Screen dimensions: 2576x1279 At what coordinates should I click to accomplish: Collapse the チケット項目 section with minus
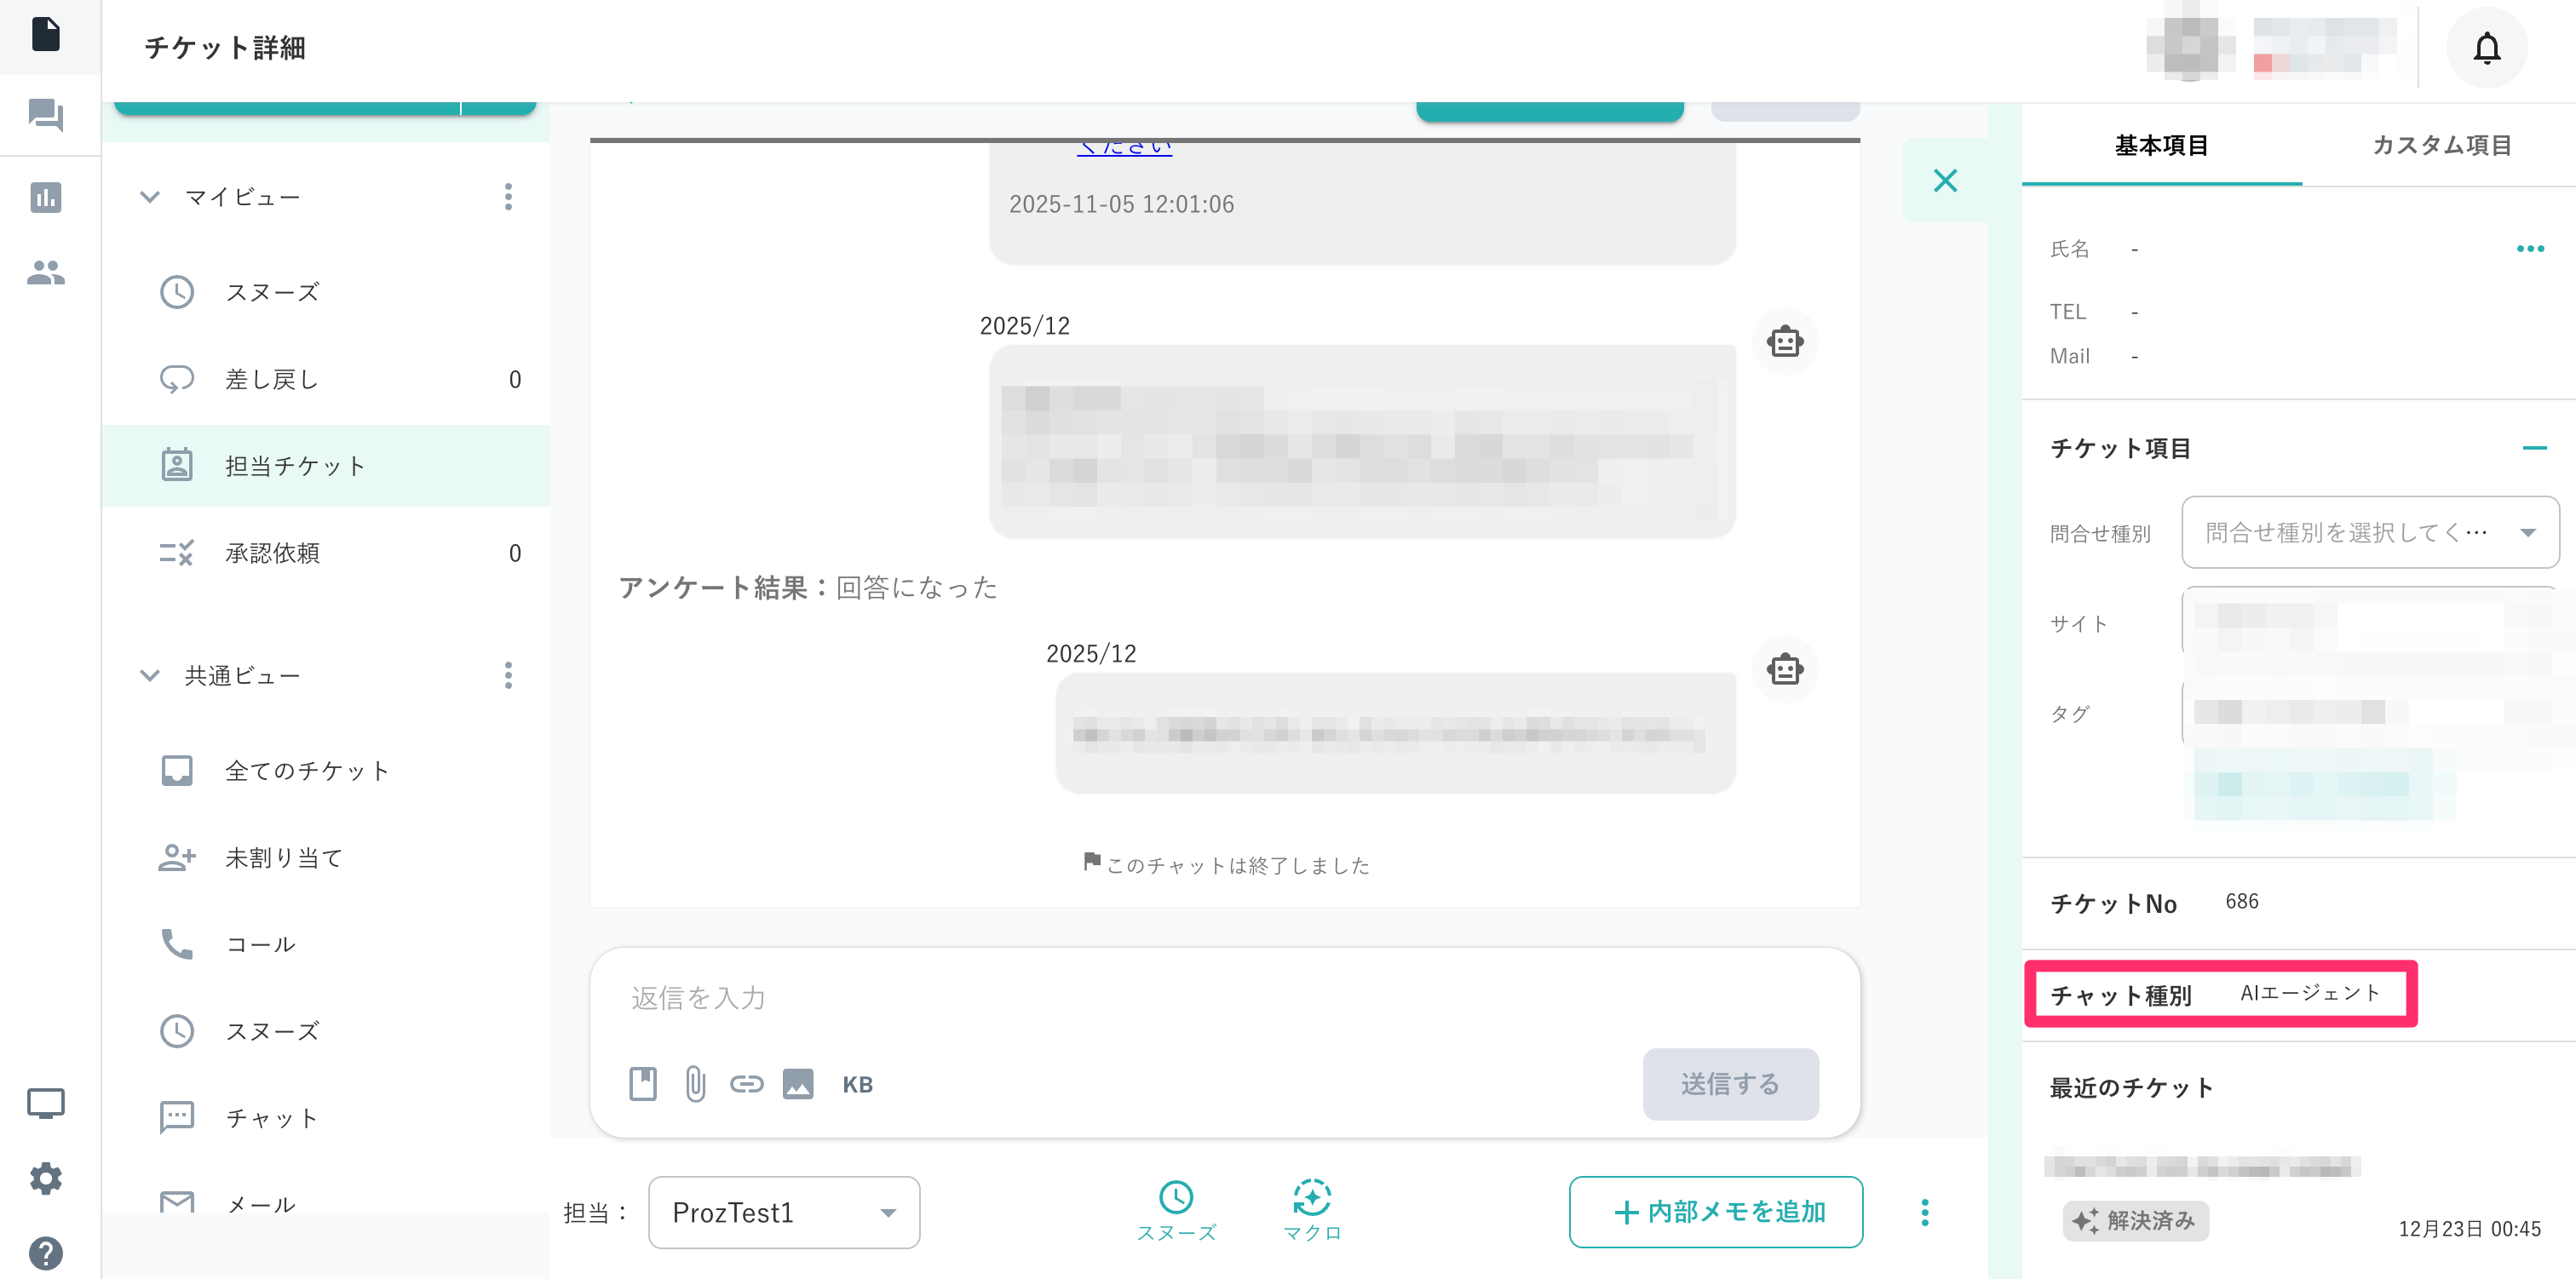[x=2533, y=448]
